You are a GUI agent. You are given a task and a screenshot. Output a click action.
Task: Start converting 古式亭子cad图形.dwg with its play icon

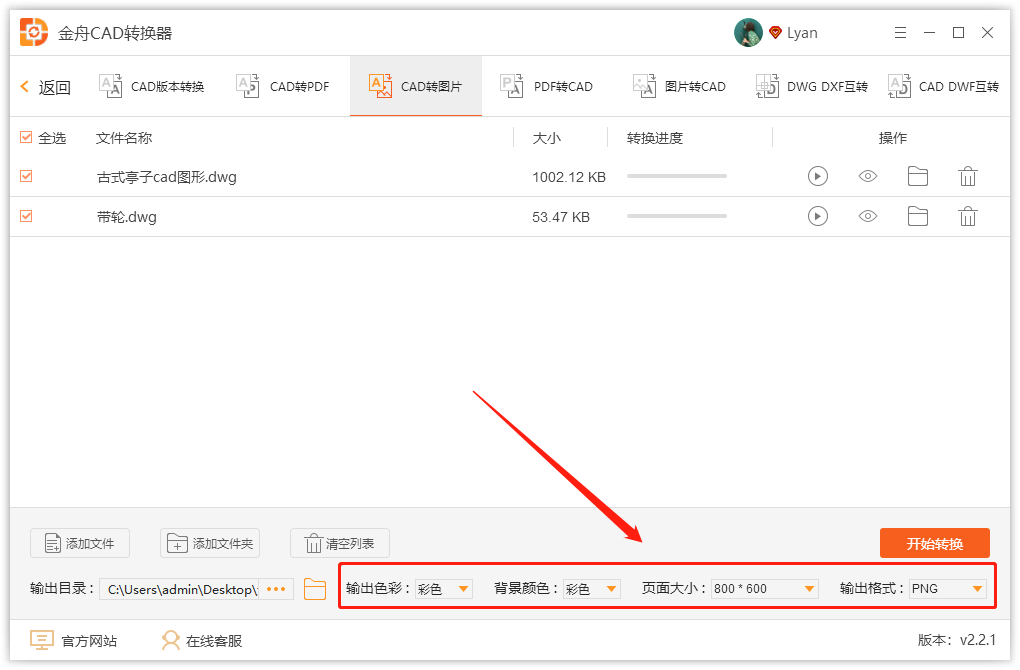click(818, 176)
